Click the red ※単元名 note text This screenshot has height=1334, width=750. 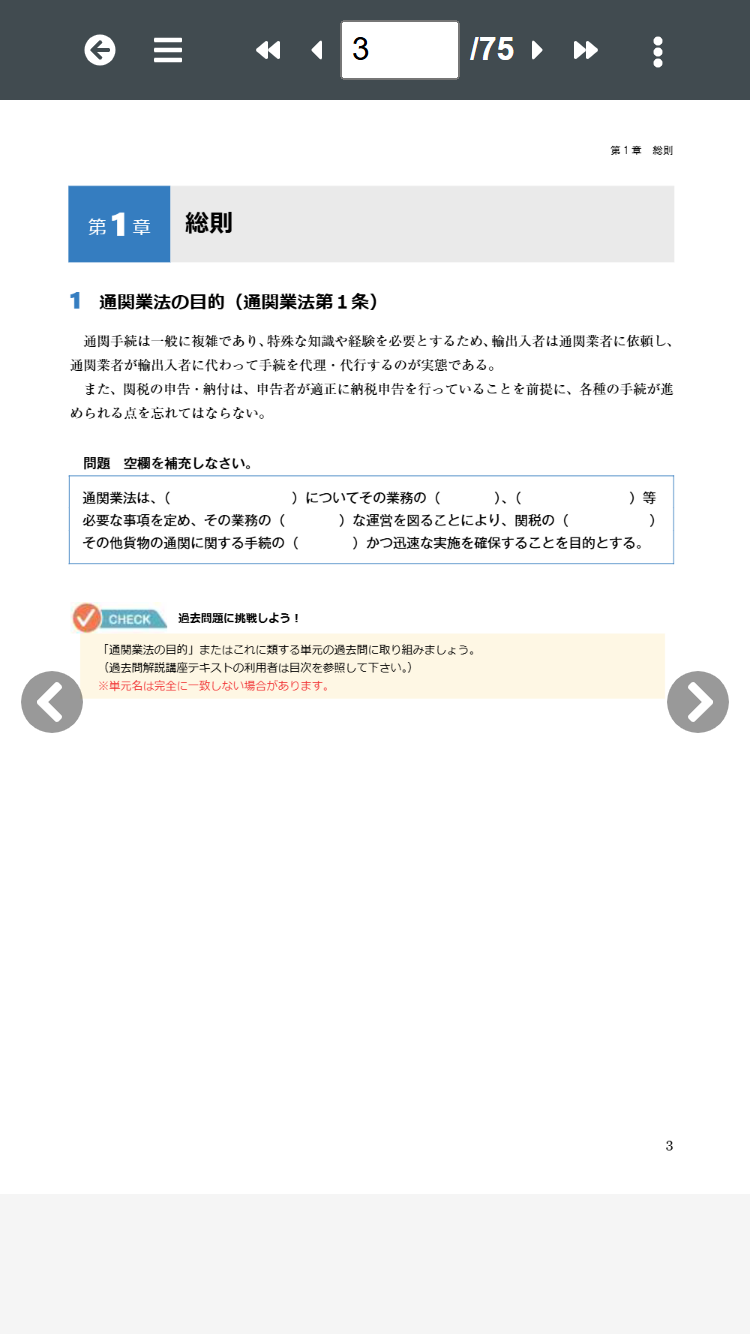(x=214, y=686)
